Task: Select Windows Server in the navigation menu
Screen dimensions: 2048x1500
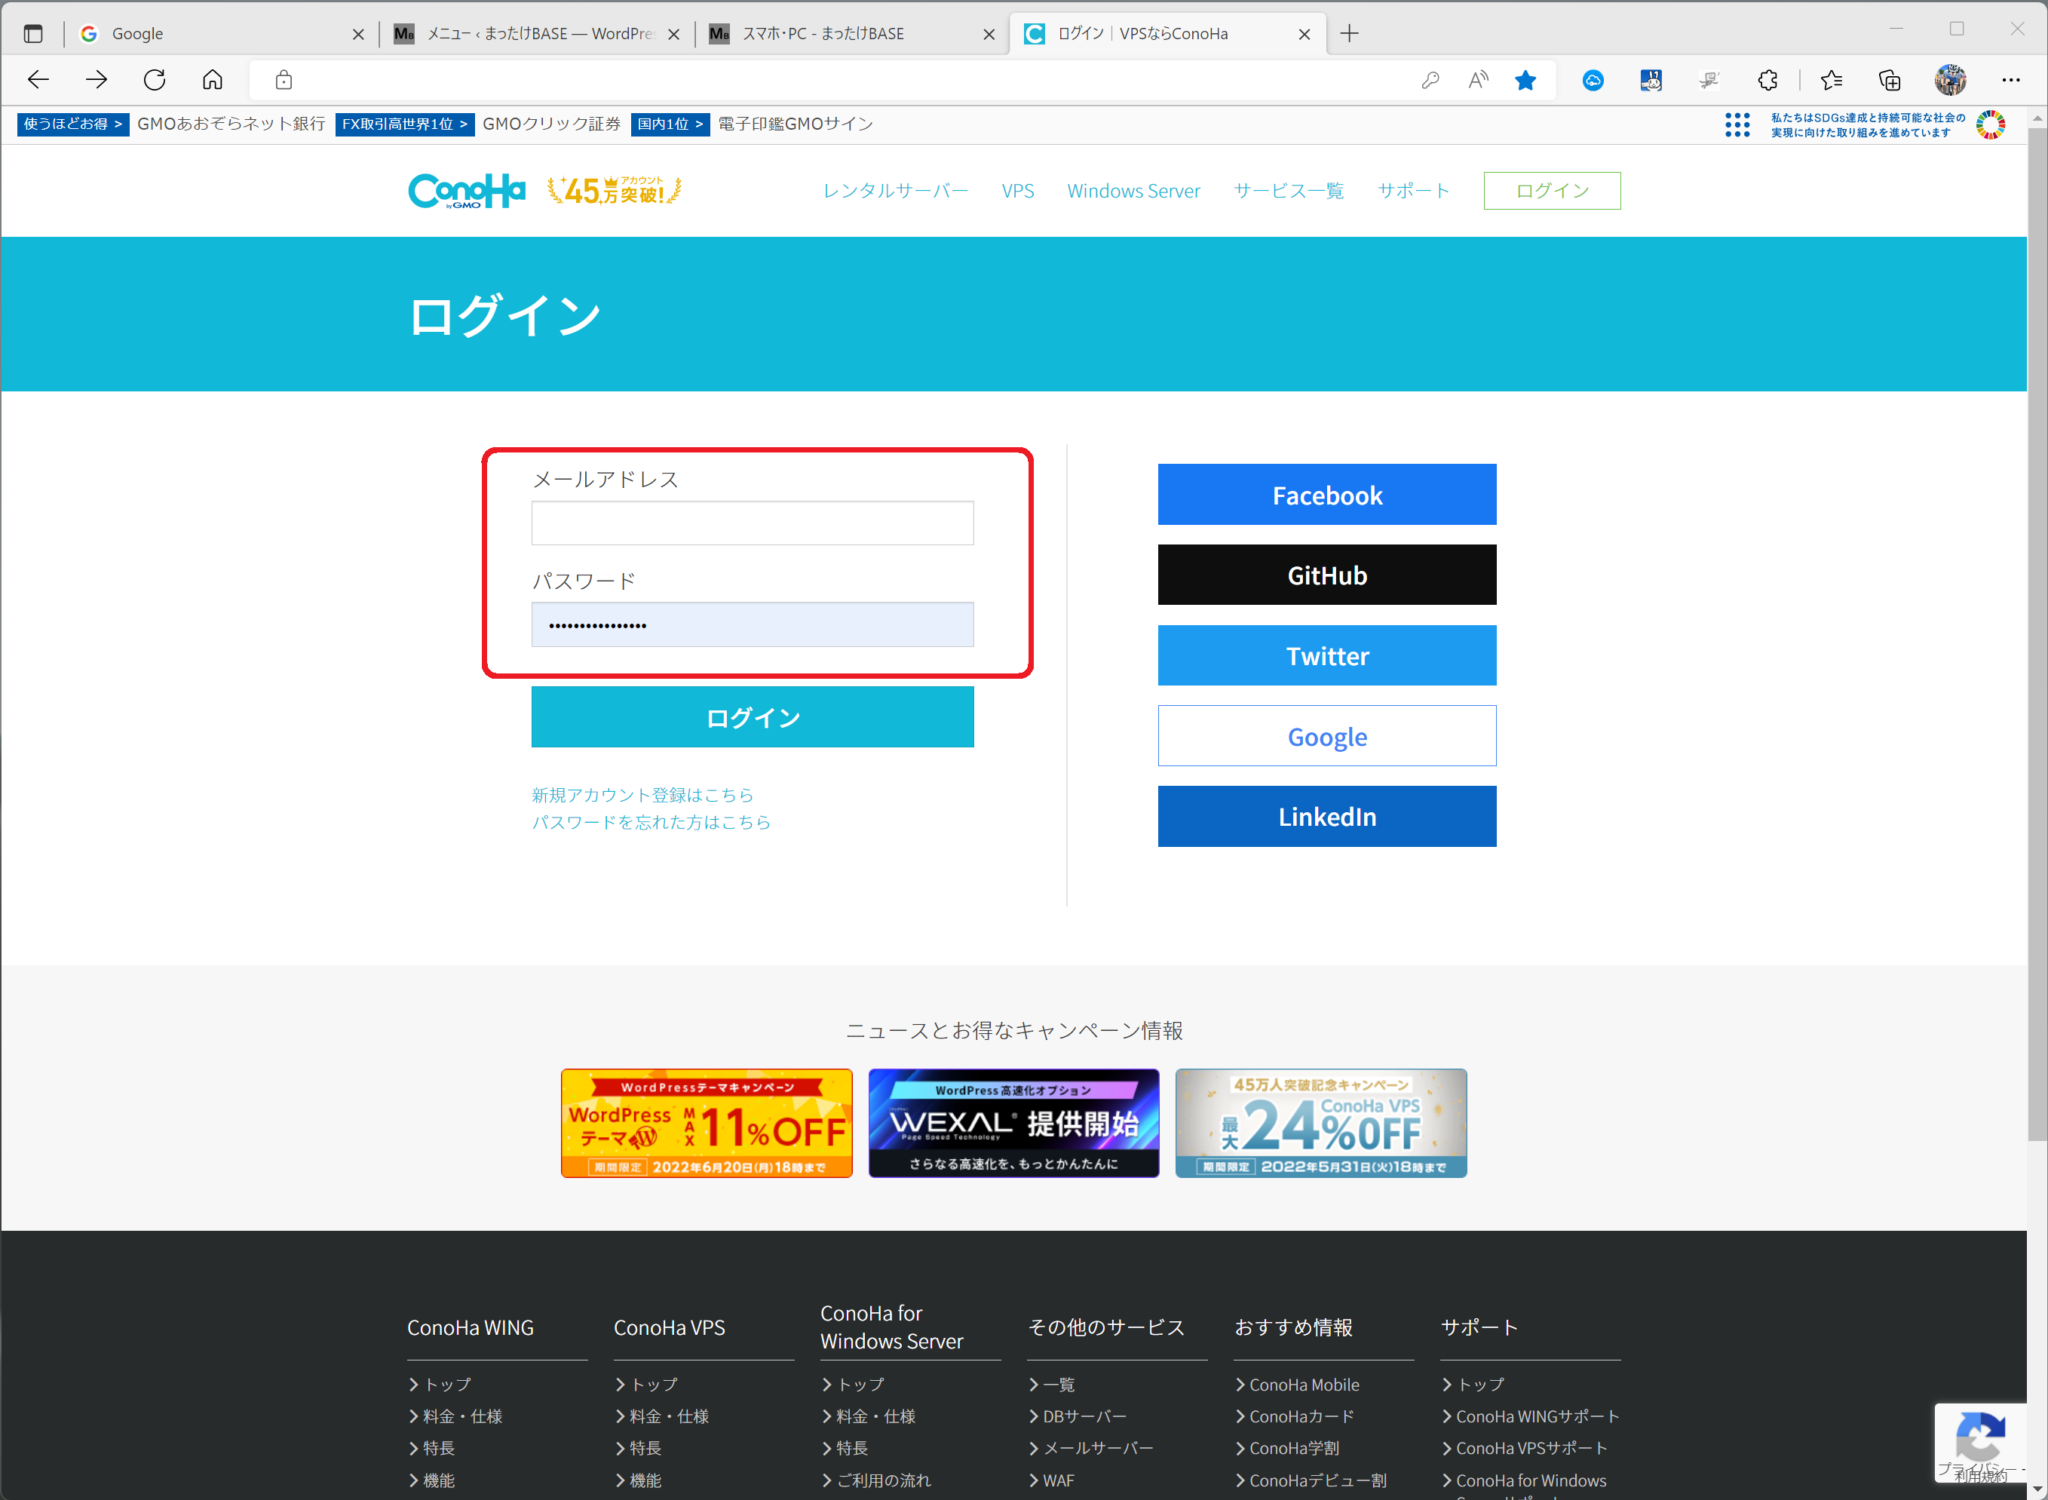Action: [x=1133, y=190]
